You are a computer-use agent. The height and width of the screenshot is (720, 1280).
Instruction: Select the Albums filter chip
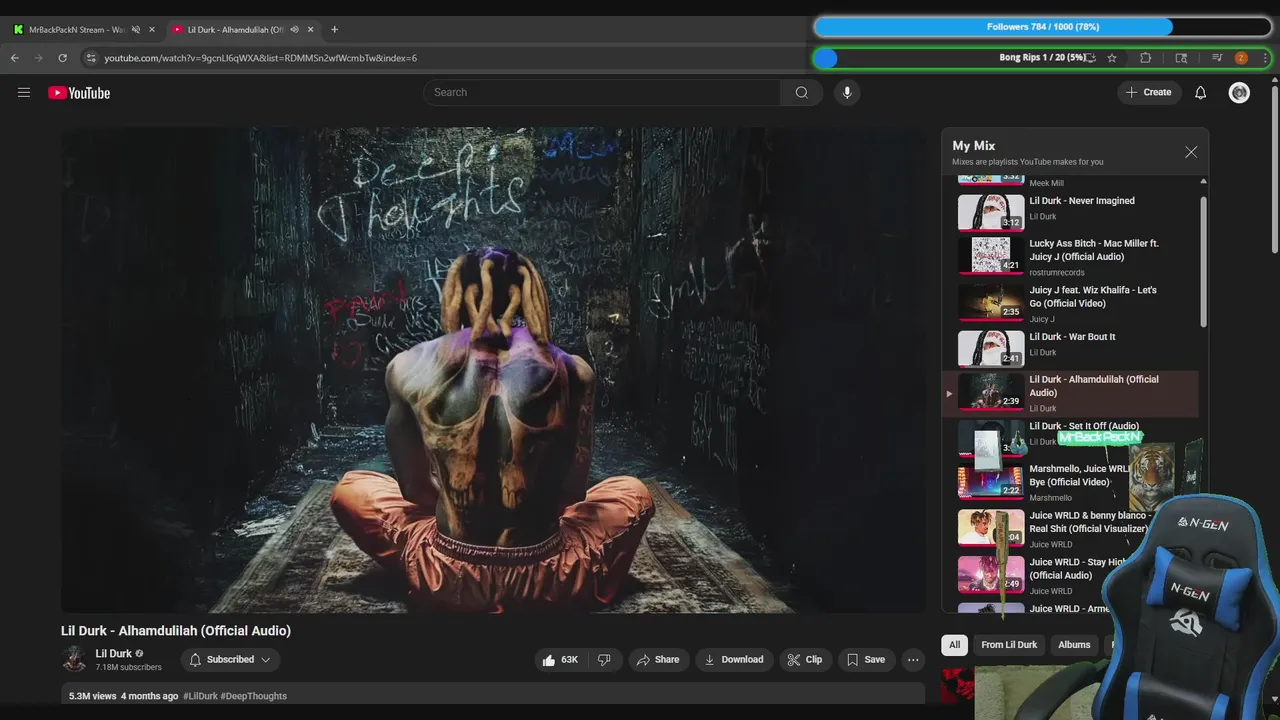1074,645
